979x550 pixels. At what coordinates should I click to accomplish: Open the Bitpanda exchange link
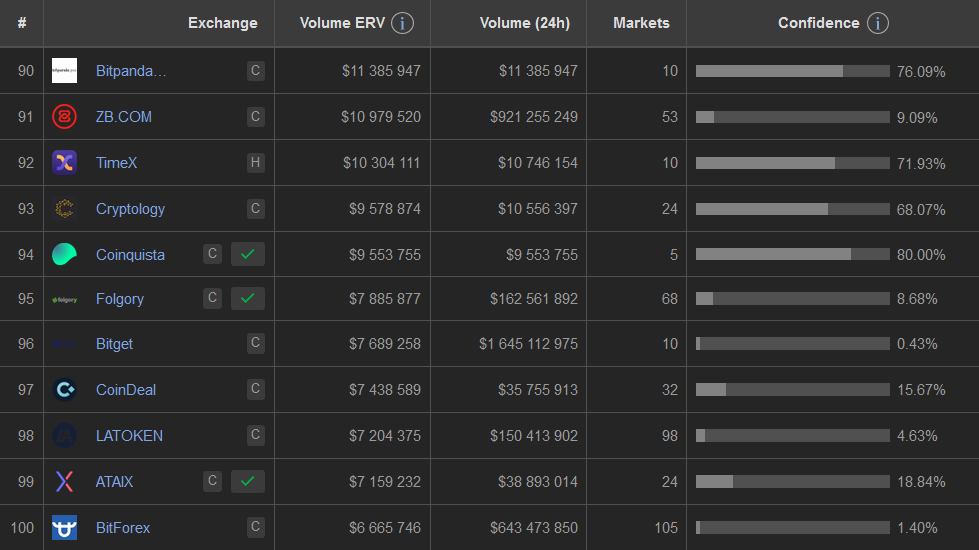131,71
